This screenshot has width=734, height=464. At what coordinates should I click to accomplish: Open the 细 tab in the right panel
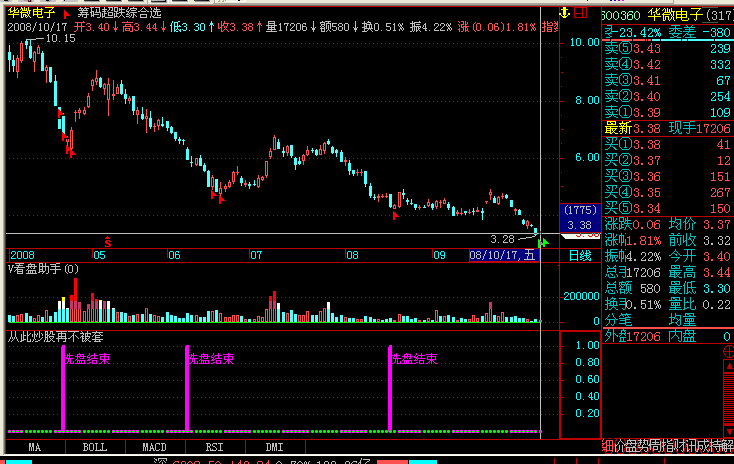608,446
